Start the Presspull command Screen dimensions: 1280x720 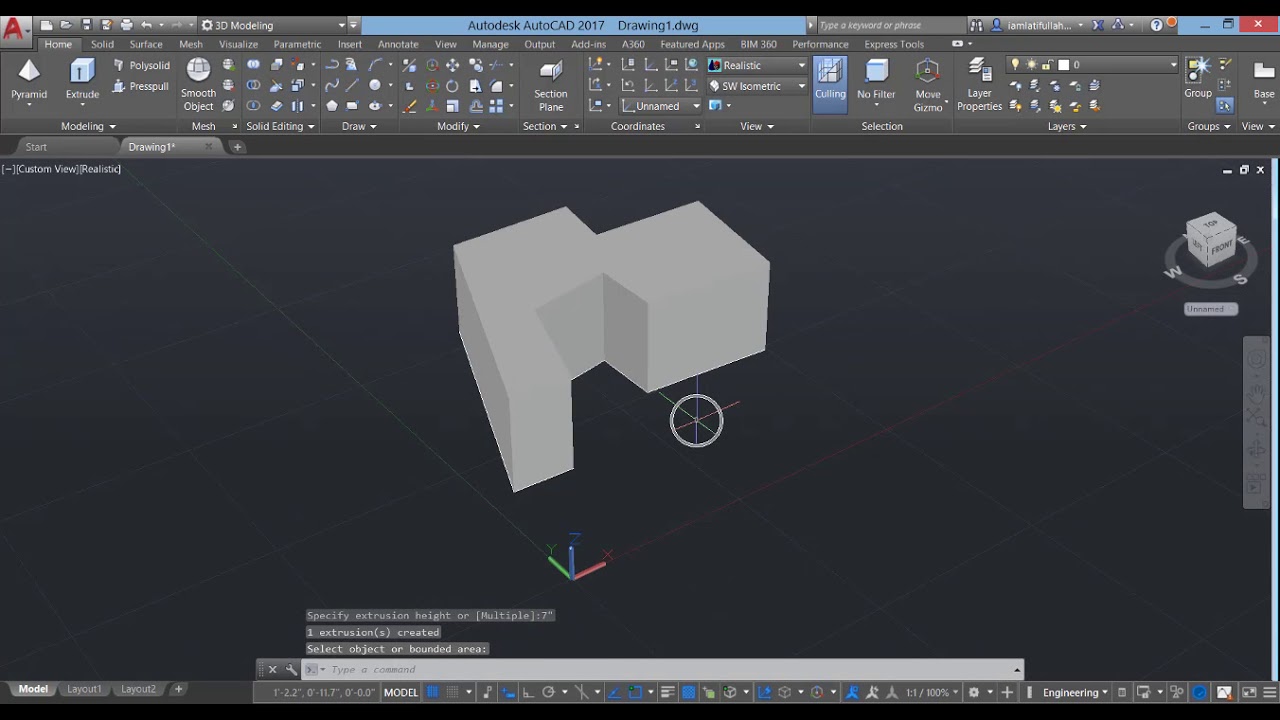coord(140,86)
